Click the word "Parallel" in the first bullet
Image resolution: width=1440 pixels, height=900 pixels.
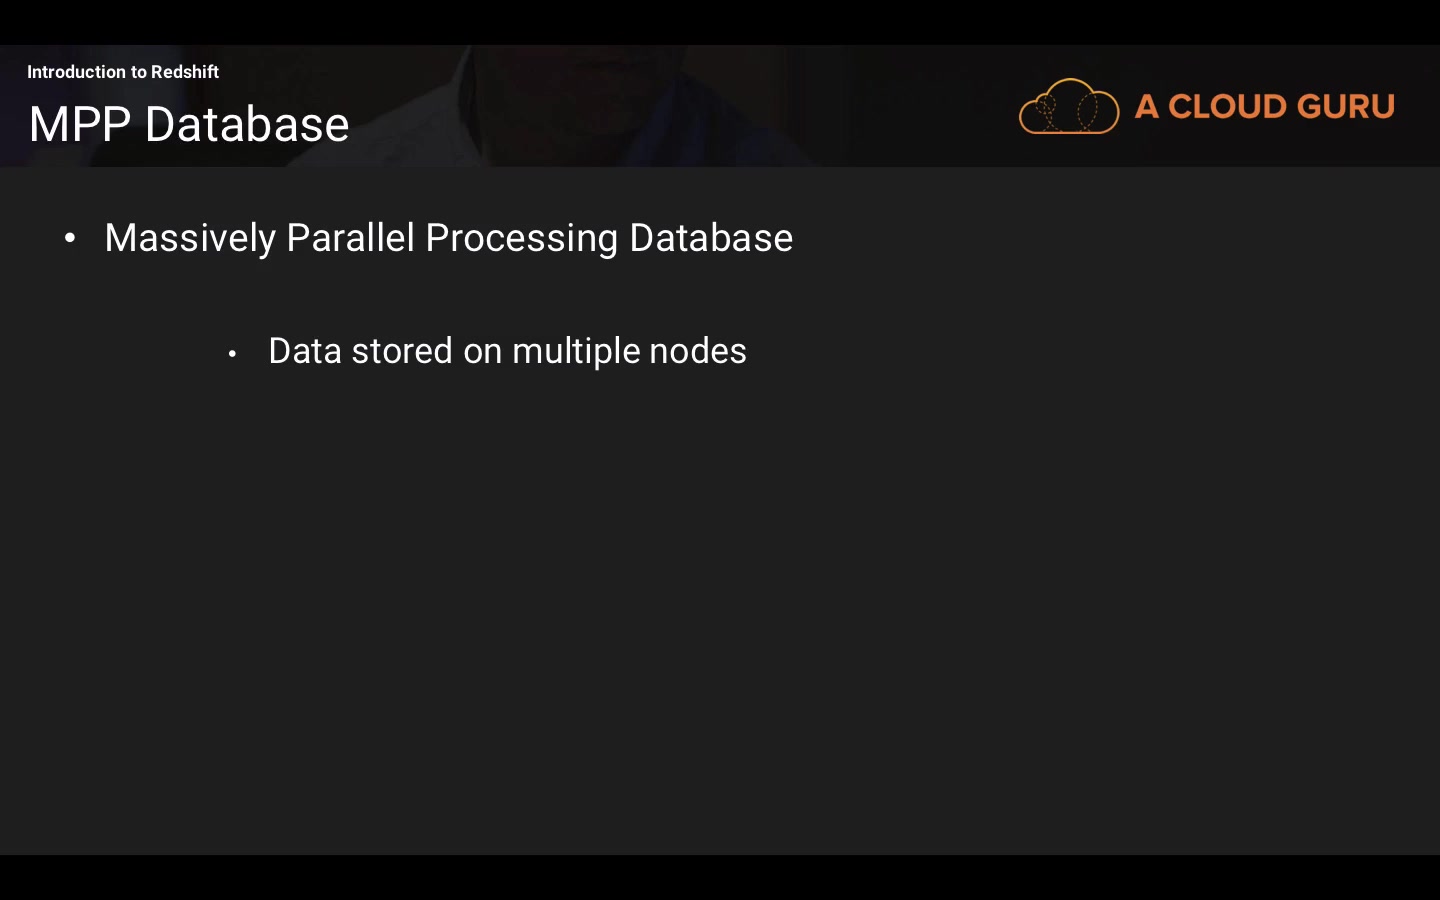[x=350, y=238]
